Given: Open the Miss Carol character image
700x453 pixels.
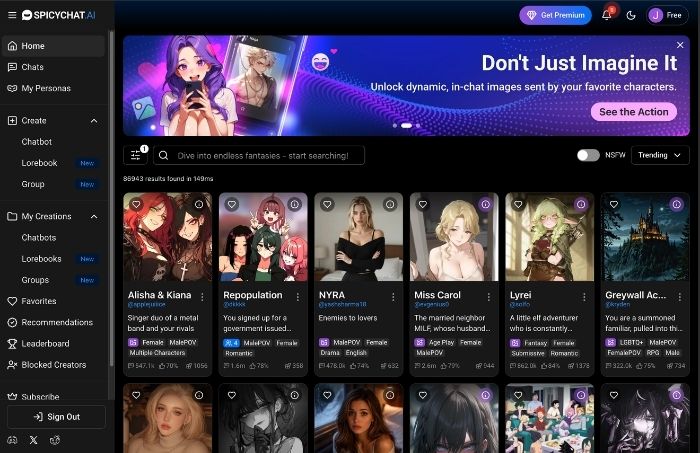Looking at the screenshot, I should click(454, 237).
